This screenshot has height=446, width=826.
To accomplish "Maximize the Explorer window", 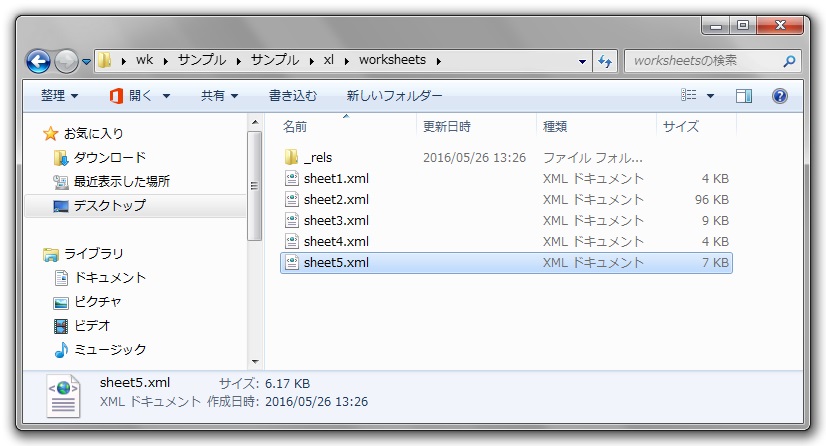I will (743, 25).
